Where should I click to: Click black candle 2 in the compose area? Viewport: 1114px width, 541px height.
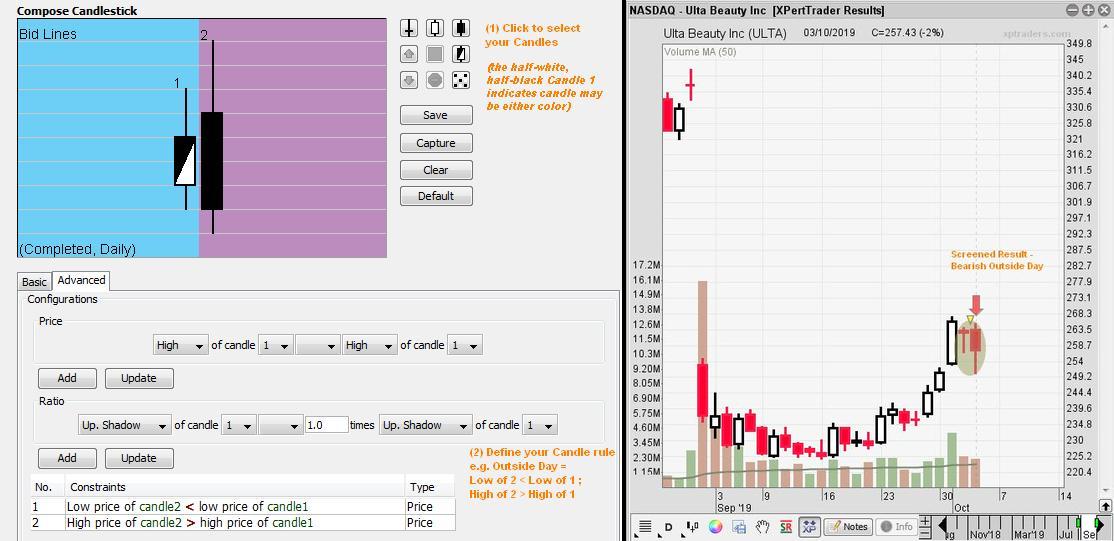click(212, 161)
